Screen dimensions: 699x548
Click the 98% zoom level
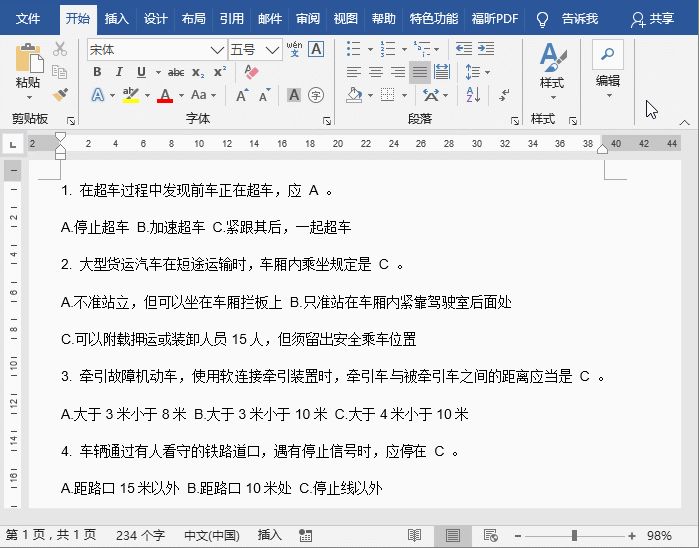pyautogui.click(x=659, y=536)
